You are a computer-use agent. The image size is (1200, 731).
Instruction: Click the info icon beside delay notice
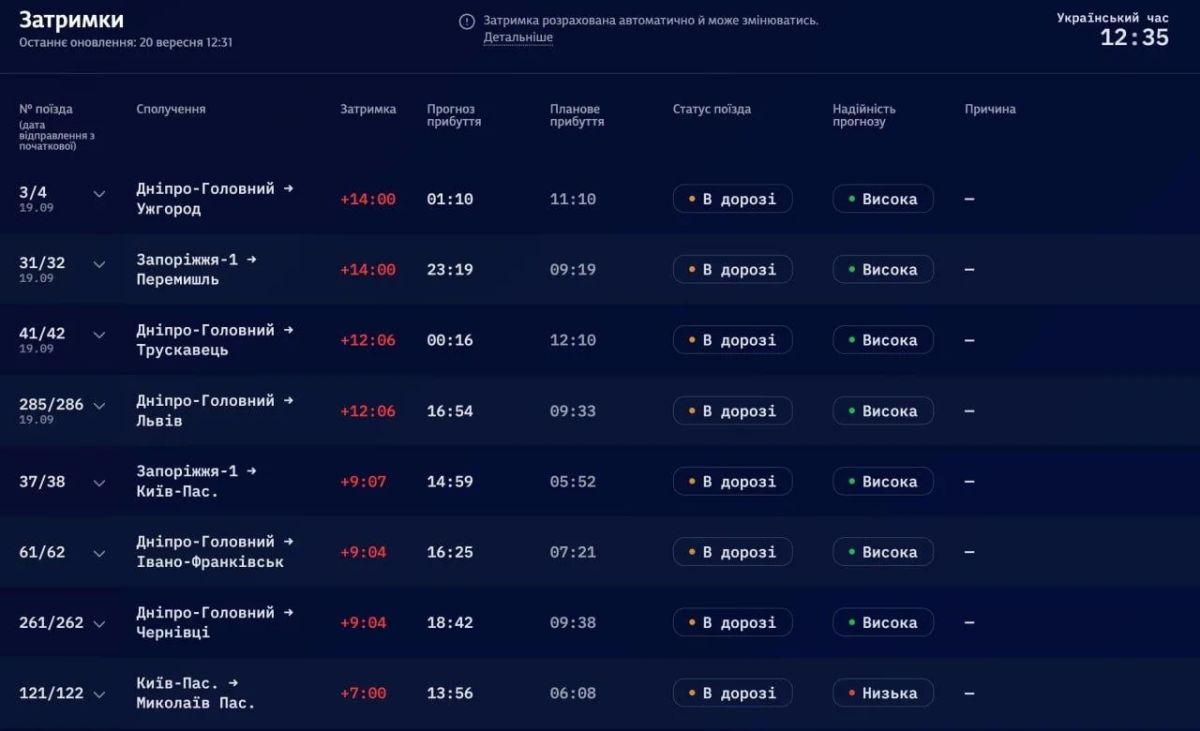click(x=466, y=21)
